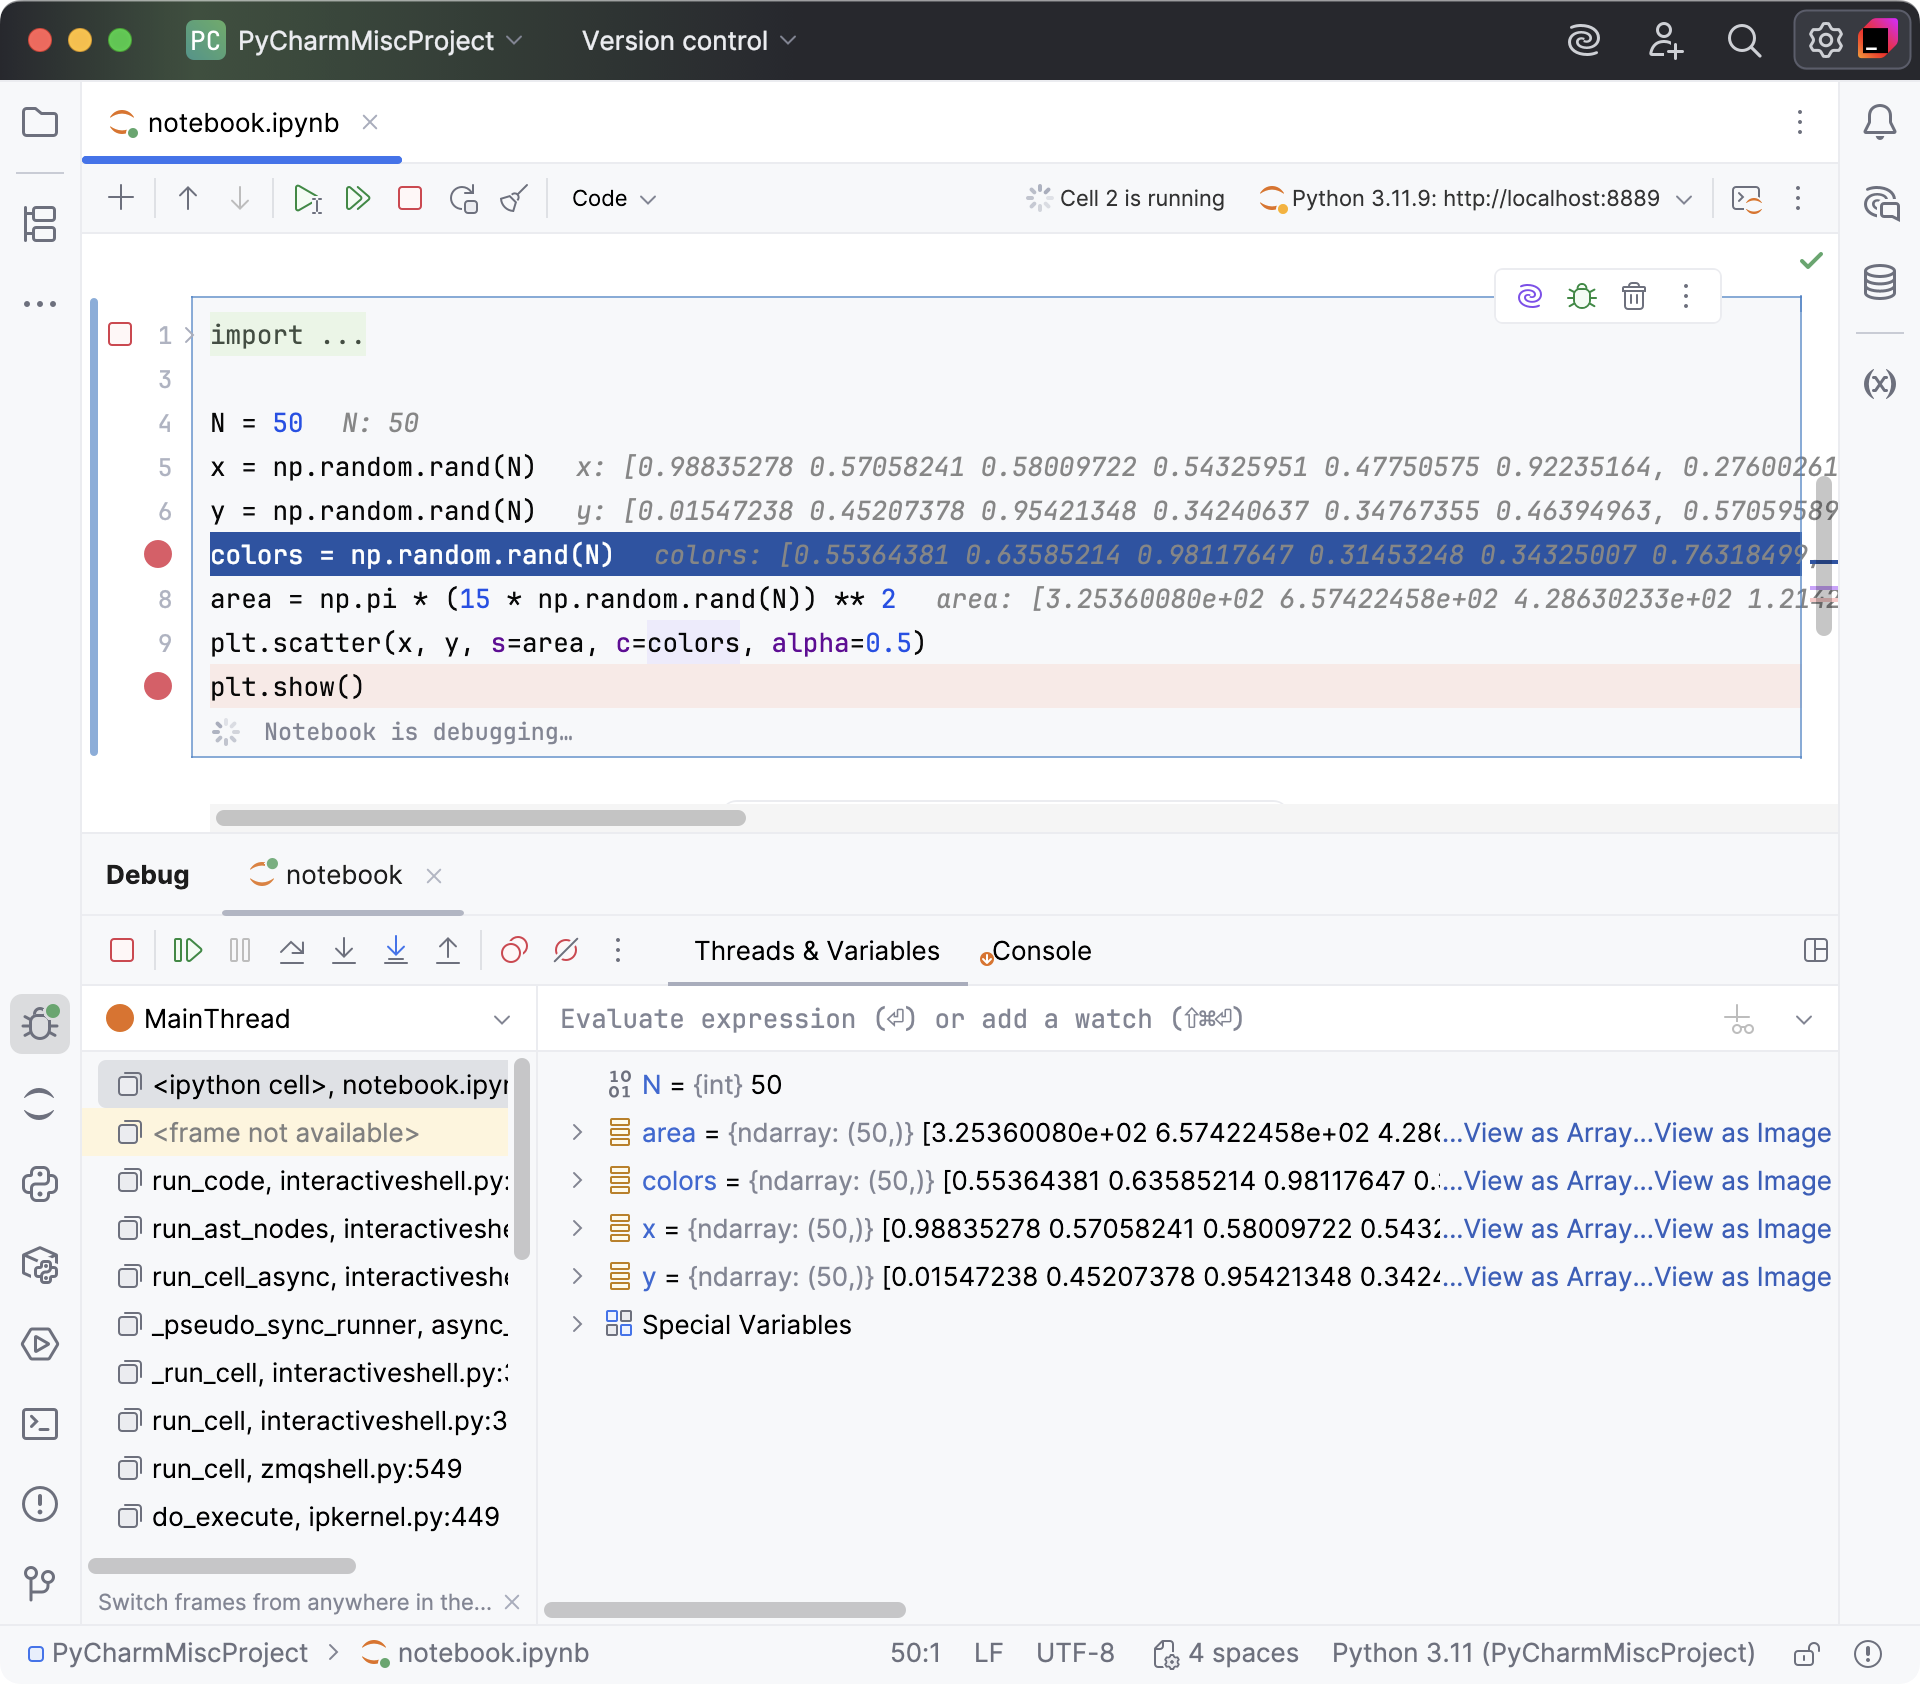This screenshot has height=1684, width=1920.
Task: Expand the Special Variables node
Action: [x=577, y=1325]
